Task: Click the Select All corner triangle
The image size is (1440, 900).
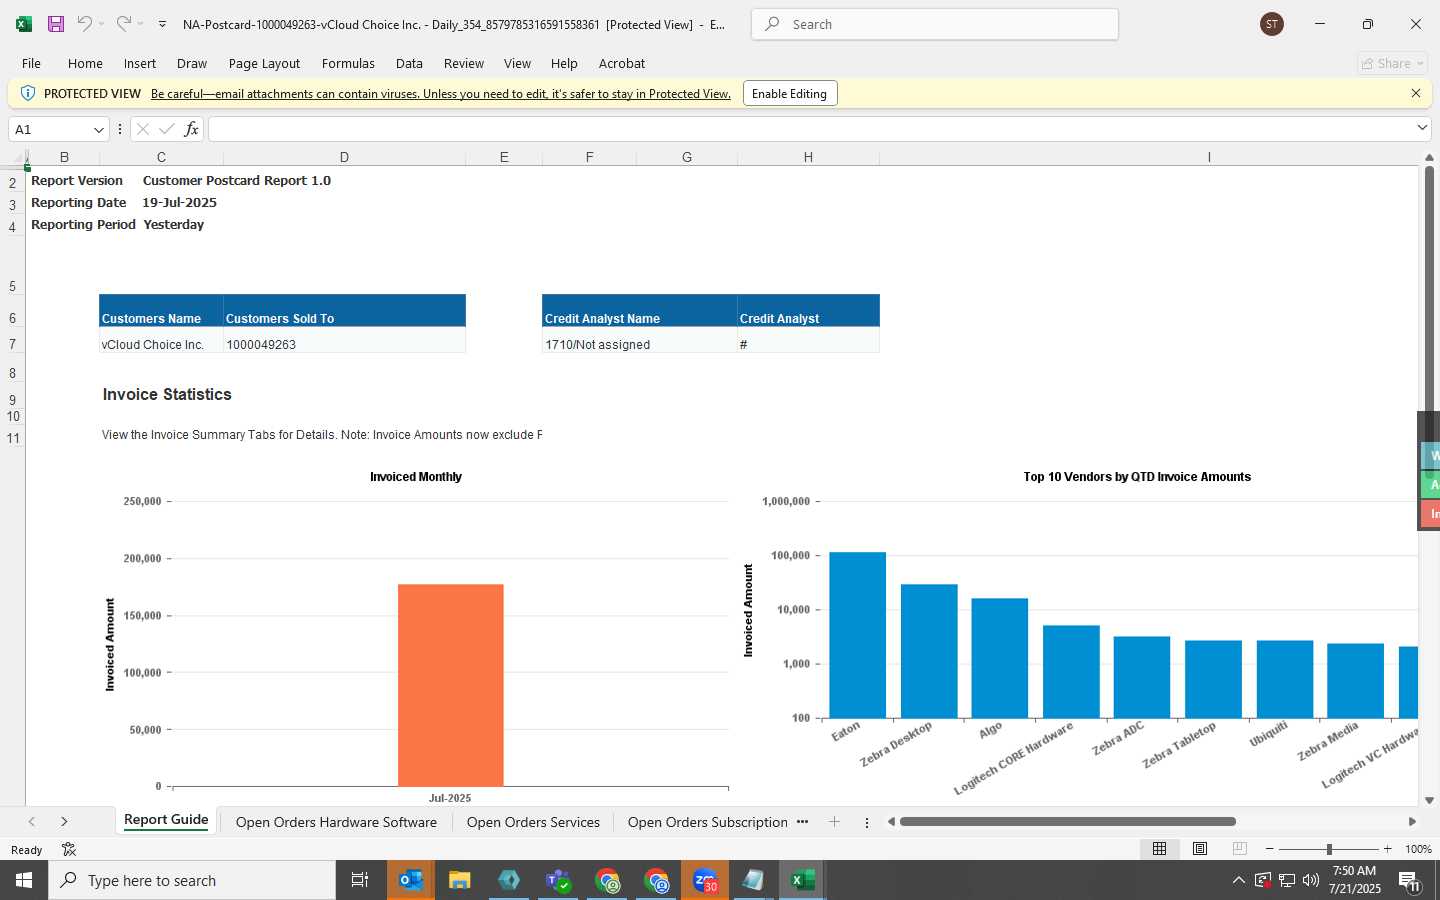Action: [14, 157]
